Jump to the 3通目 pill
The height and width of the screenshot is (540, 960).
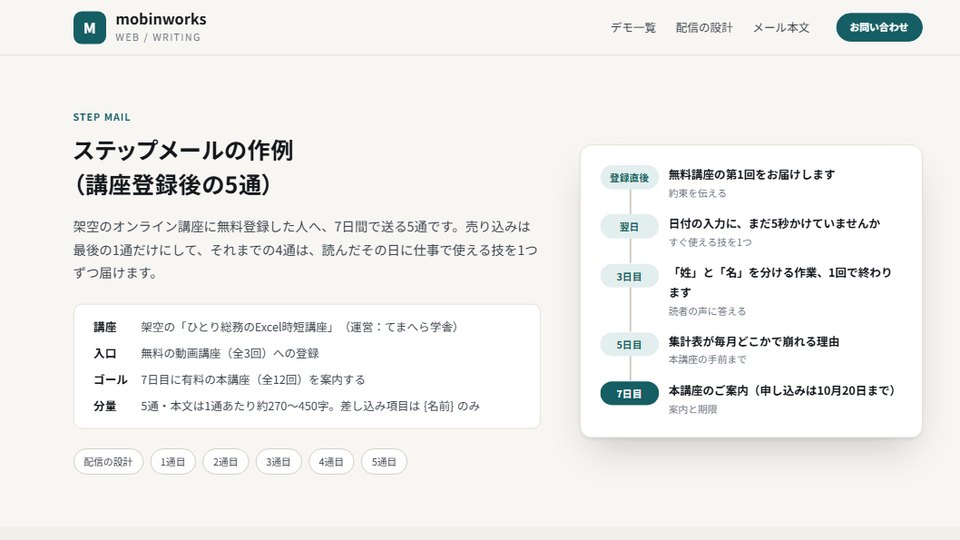[x=278, y=462]
